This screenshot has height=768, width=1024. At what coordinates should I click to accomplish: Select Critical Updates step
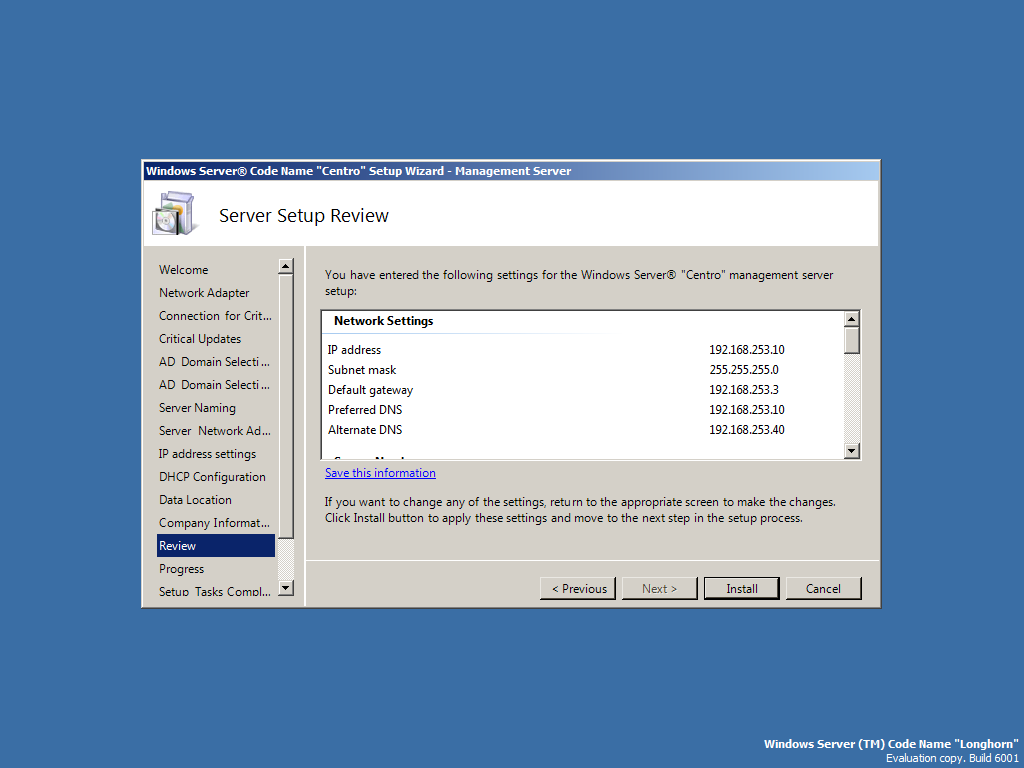pos(200,338)
